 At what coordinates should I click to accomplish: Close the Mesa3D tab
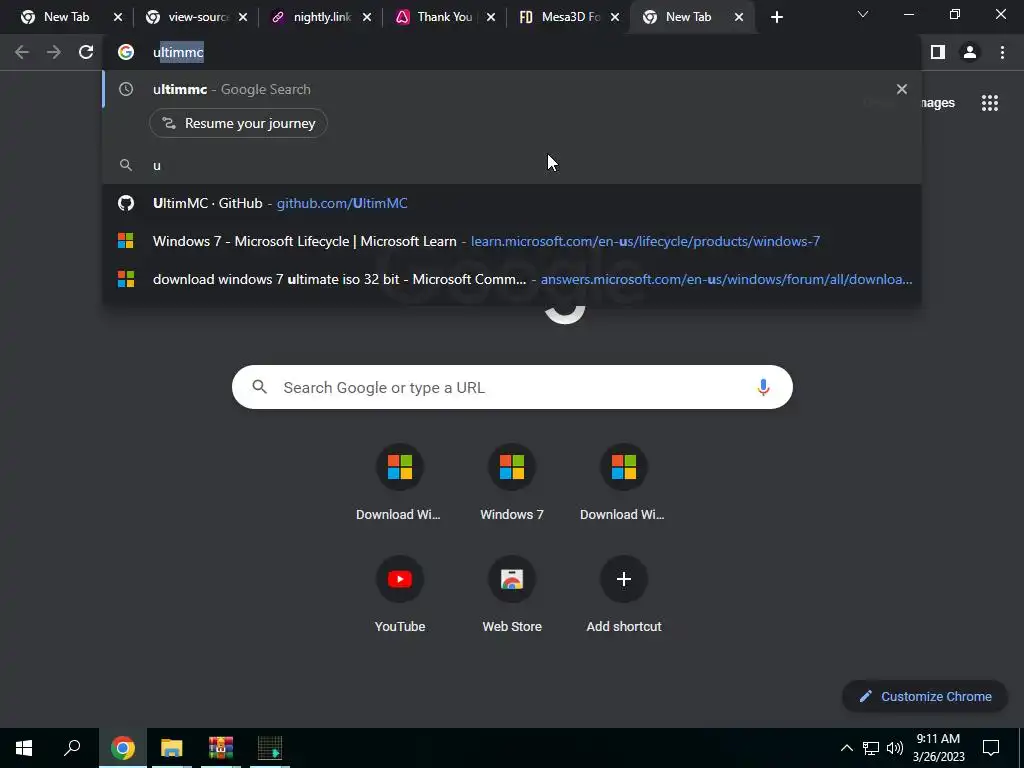(615, 18)
